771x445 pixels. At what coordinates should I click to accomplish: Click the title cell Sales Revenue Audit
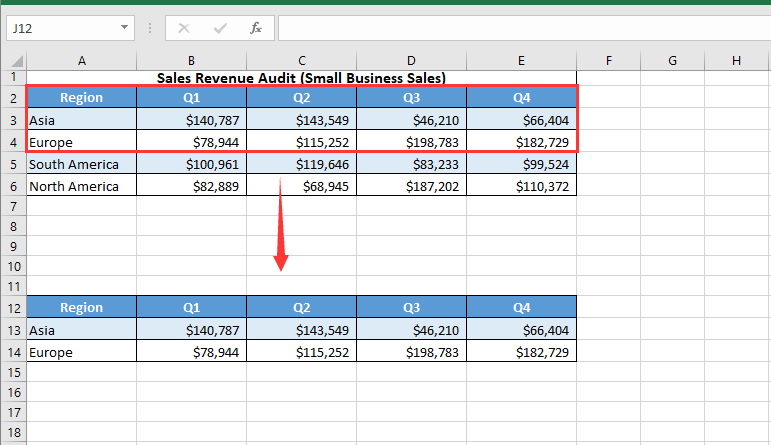301,77
